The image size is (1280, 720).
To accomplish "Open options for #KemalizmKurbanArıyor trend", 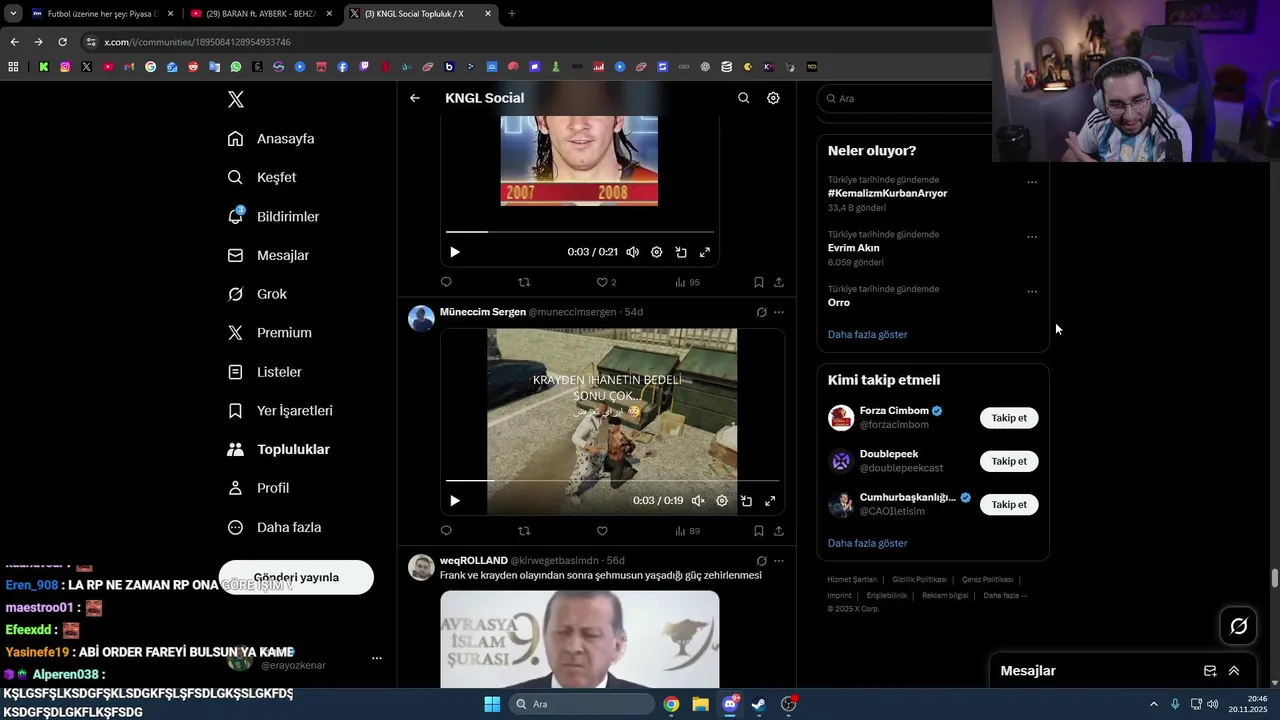I will (1032, 183).
